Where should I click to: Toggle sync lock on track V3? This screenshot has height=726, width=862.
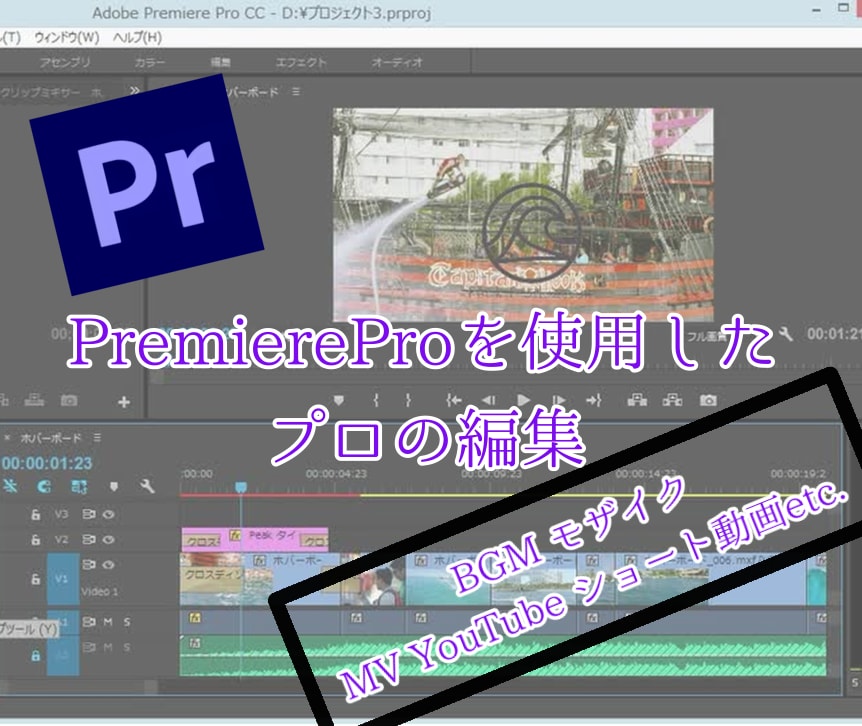pyautogui.click(x=89, y=514)
